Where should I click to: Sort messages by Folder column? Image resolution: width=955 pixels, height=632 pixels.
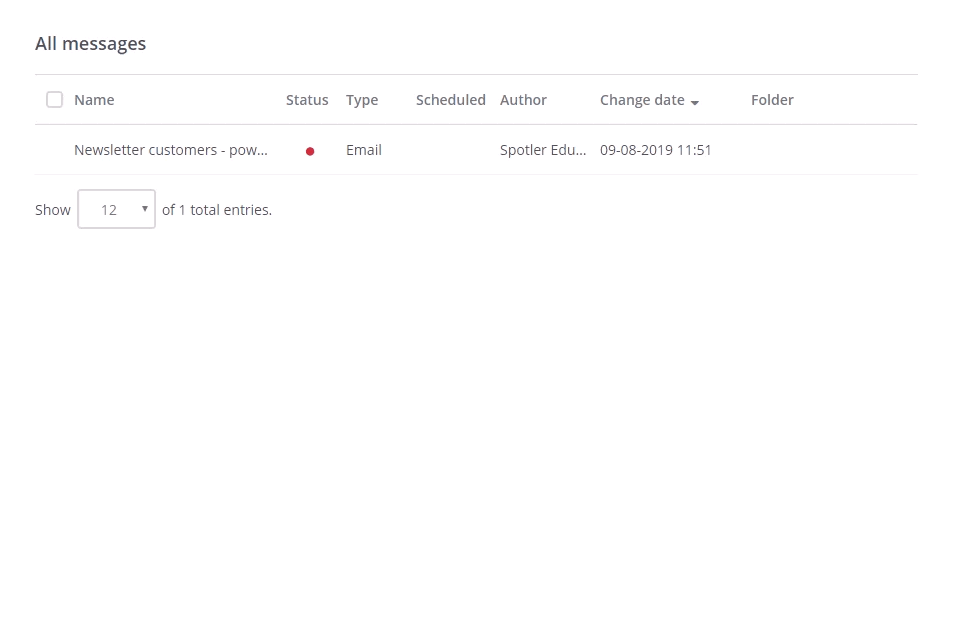click(x=772, y=99)
